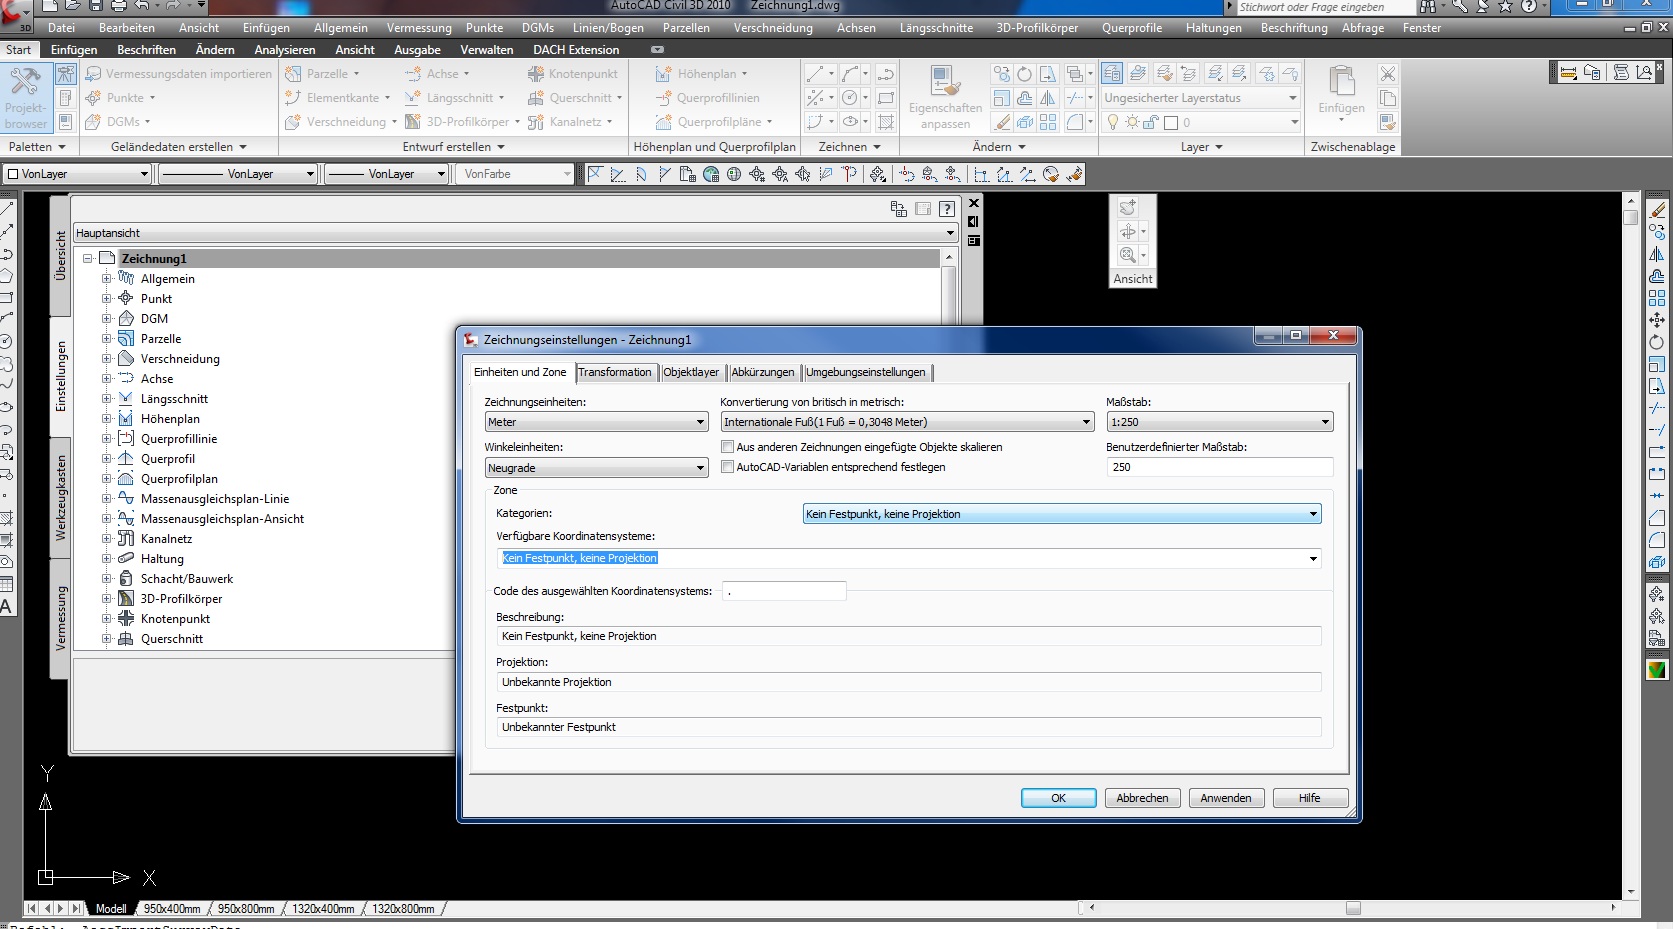This screenshot has width=1673, height=929.
Task: Switch to the Objektlayer tab
Action: point(691,372)
